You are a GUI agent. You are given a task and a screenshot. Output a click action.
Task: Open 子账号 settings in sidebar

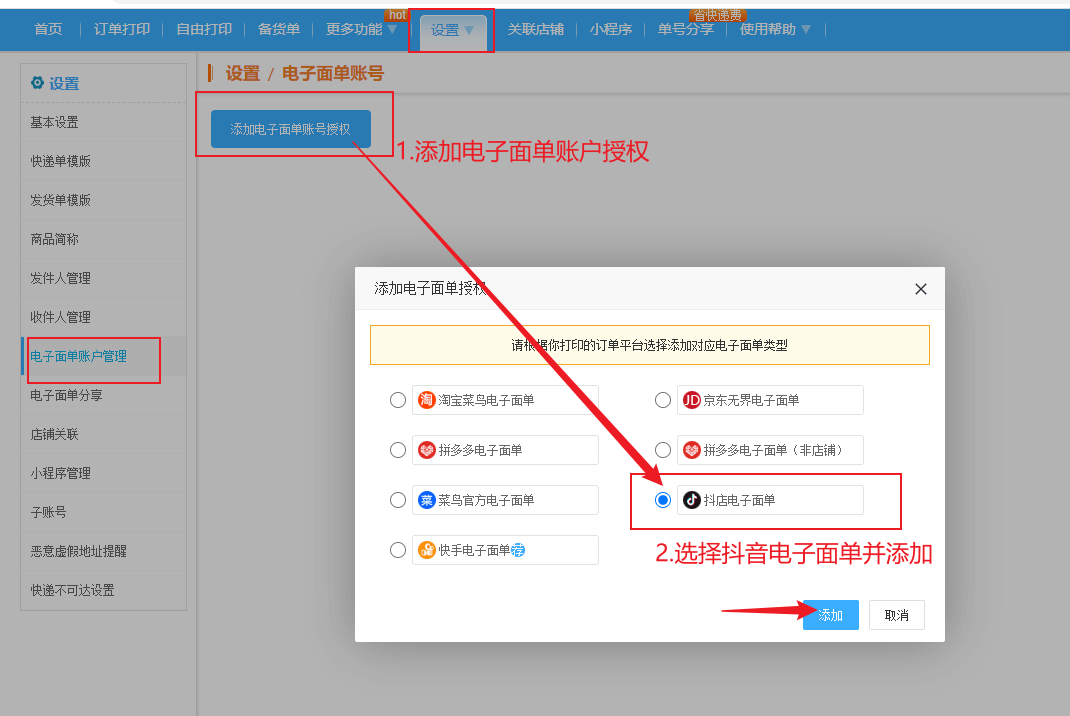click(104, 512)
